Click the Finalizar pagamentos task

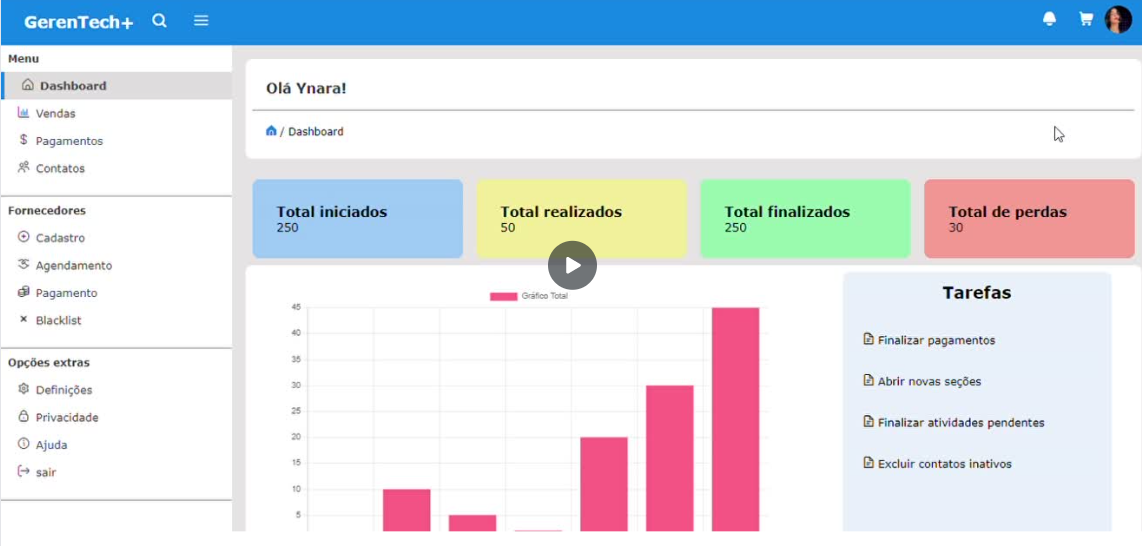(935, 340)
